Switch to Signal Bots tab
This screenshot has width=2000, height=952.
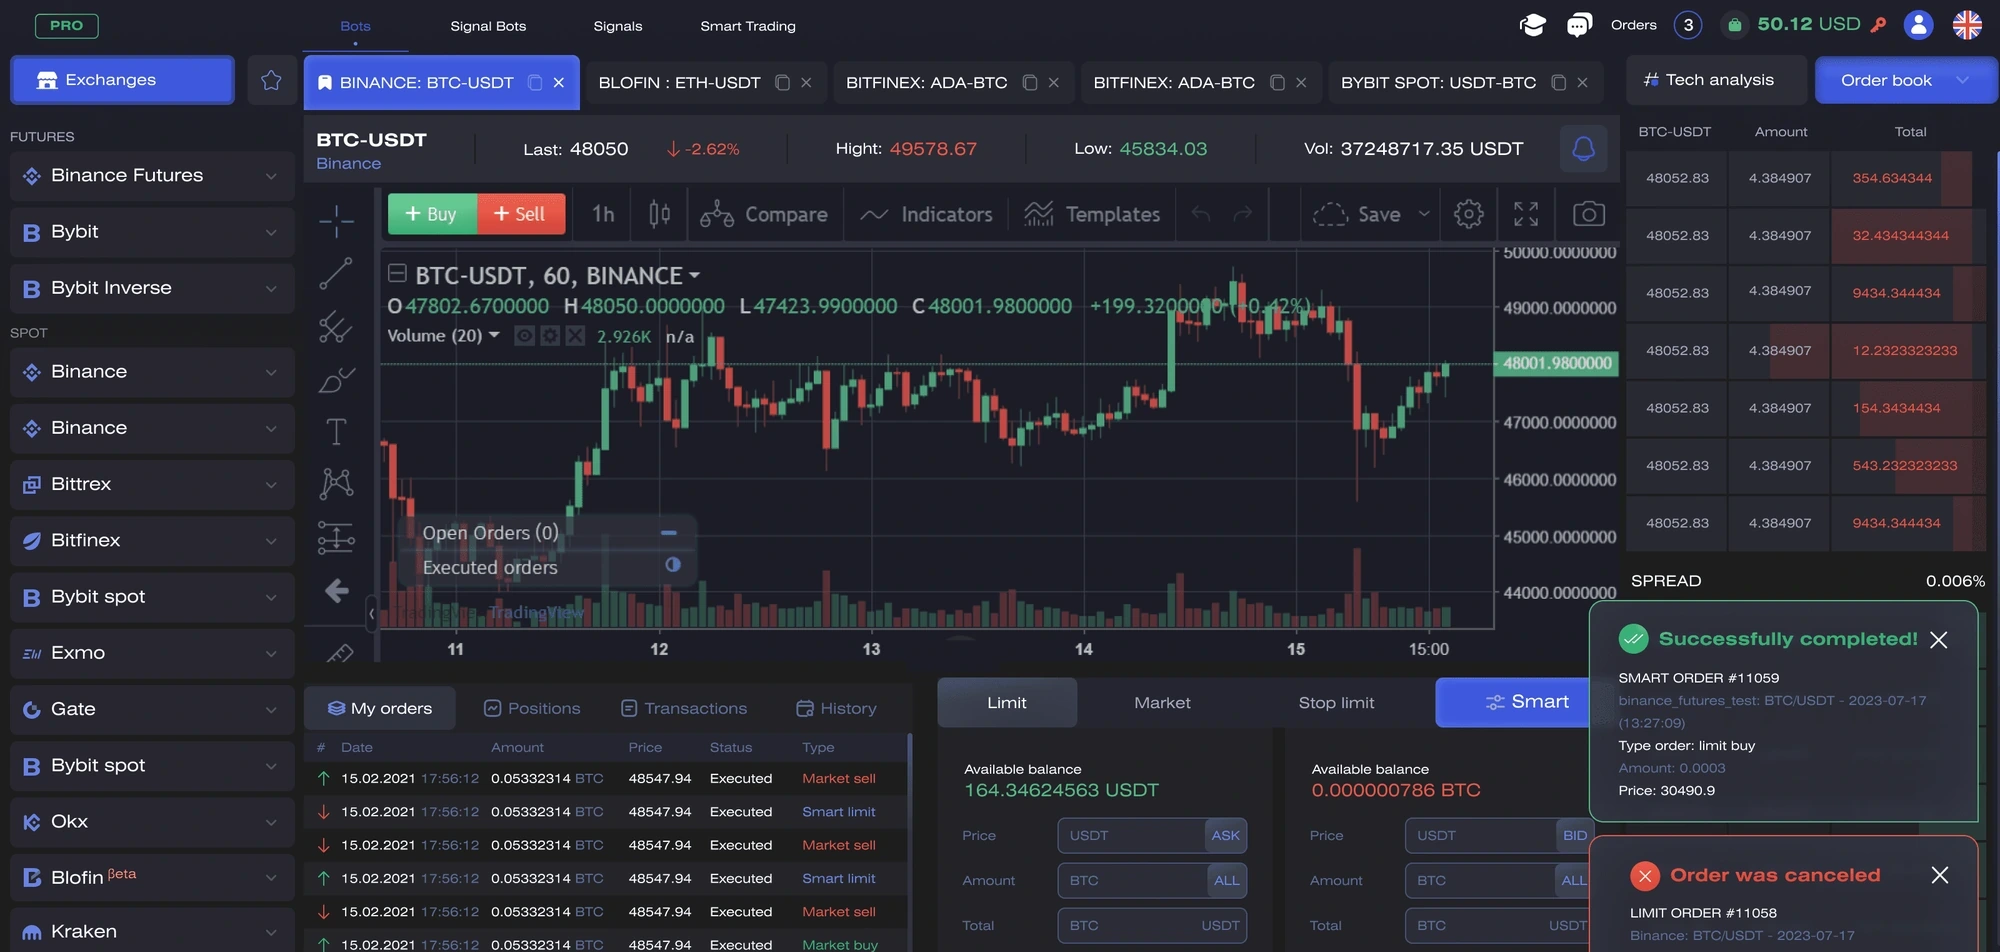[488, 26]
